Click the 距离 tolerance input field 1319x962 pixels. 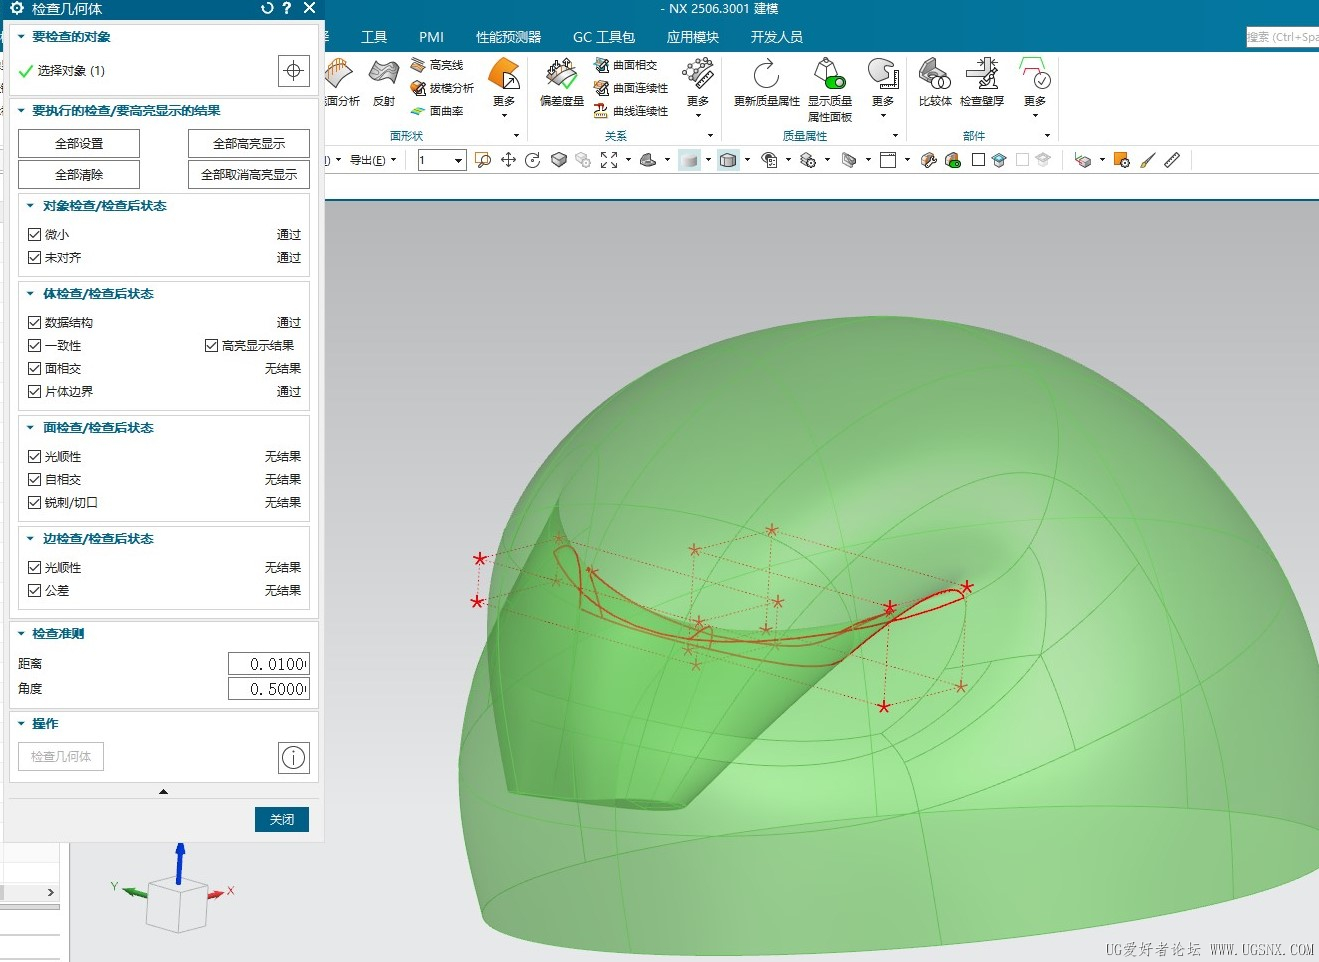tap(268, 664)
